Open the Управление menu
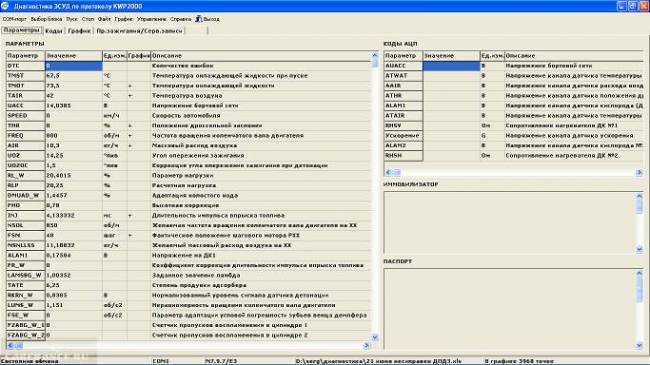This screenshot has width=650, height=365. coord(151,19)
